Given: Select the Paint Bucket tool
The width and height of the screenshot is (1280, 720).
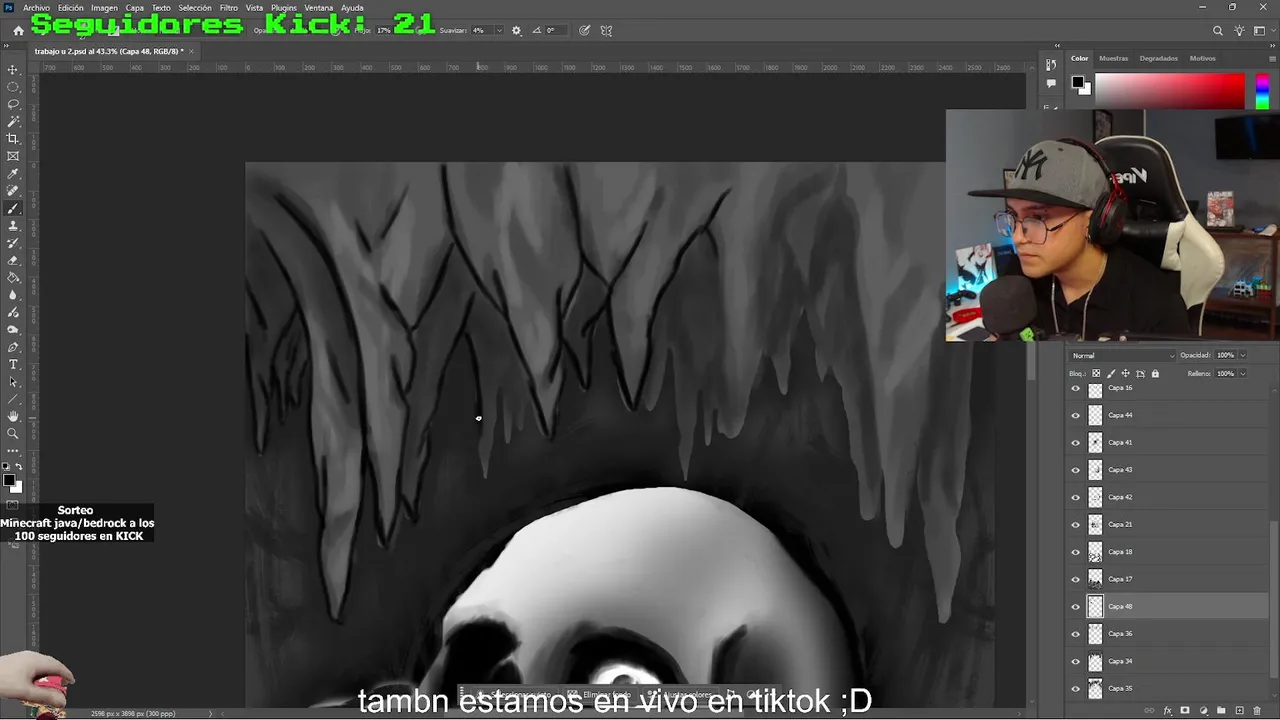Looking at the screenshot, I should coord(13,278).
